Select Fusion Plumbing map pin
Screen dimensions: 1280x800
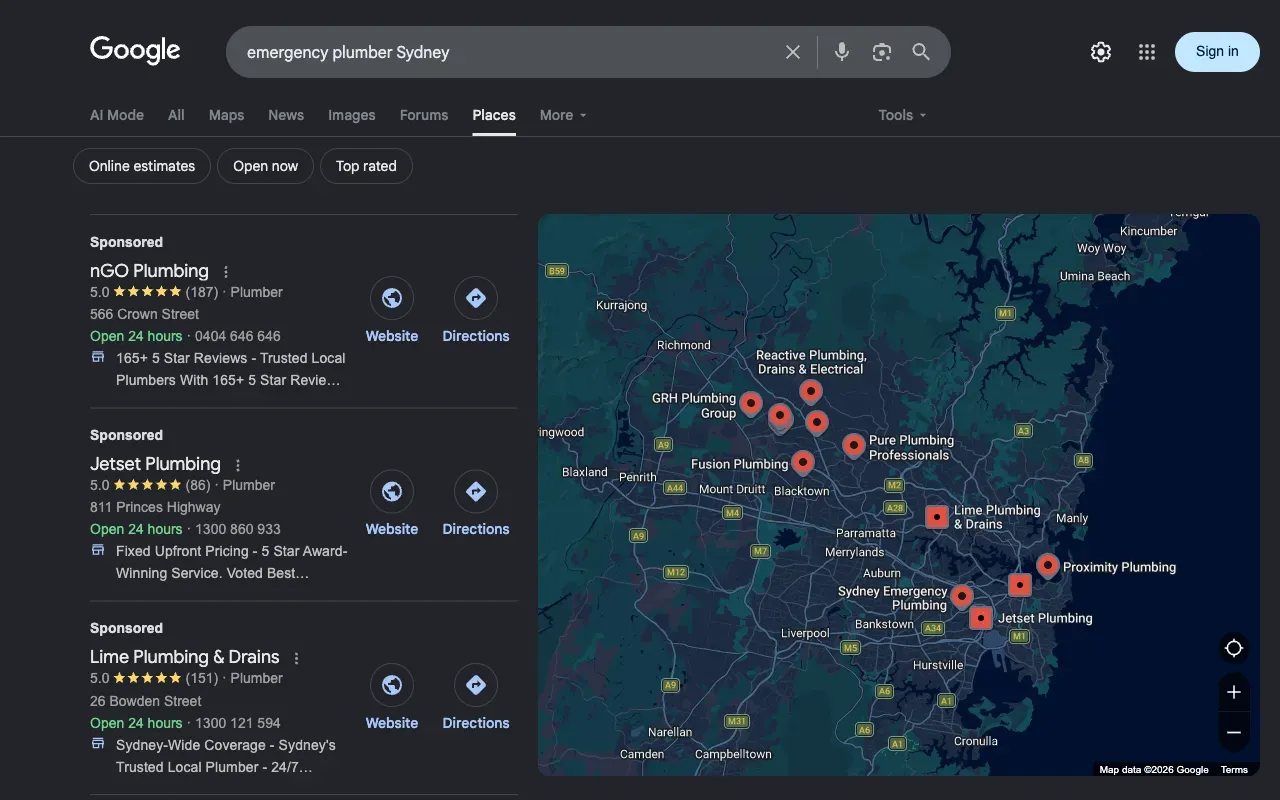[x=803, y=462]
